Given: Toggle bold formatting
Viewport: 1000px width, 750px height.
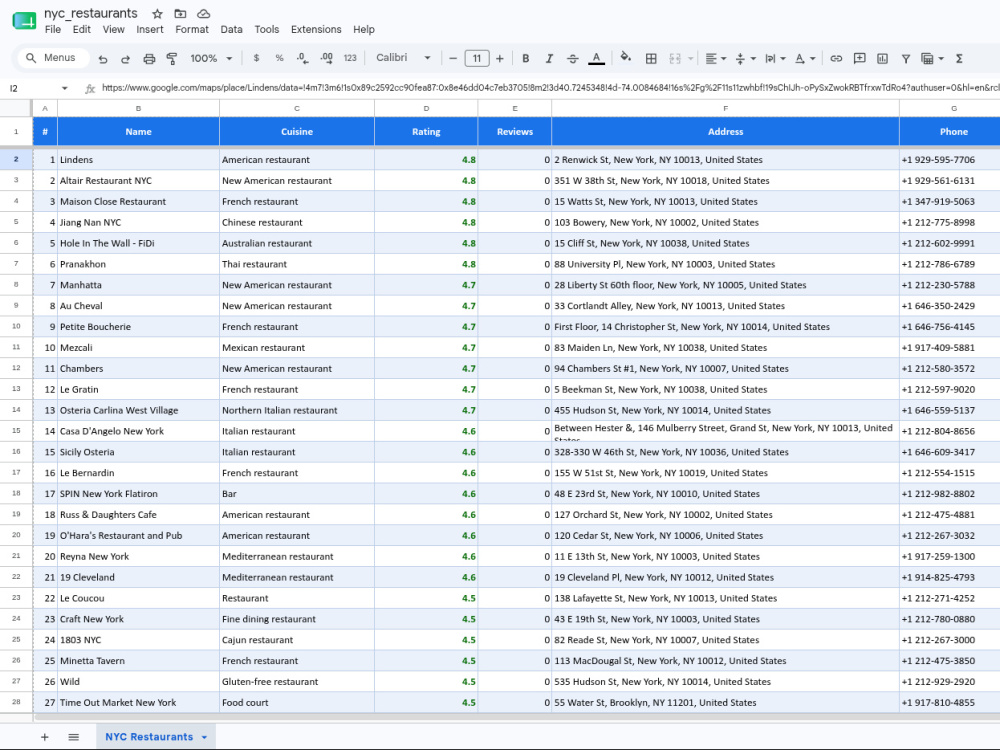Looking at the screenshot, I should (x=526, y=58).
